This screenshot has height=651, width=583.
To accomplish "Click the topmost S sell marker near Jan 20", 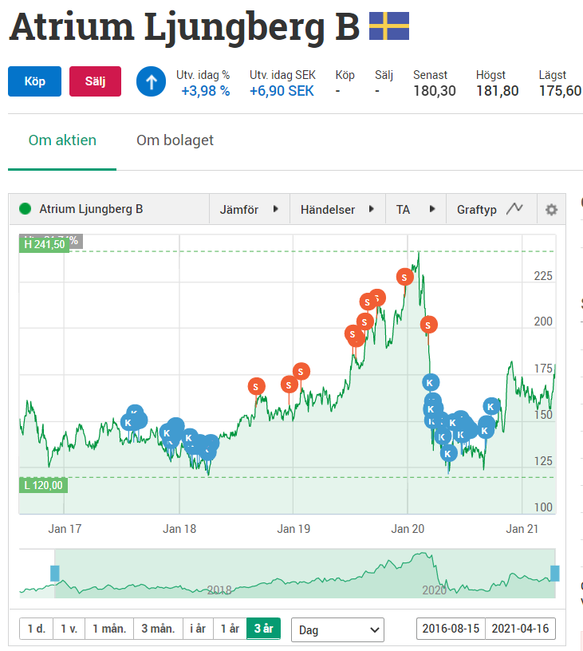I will (405, 277).
